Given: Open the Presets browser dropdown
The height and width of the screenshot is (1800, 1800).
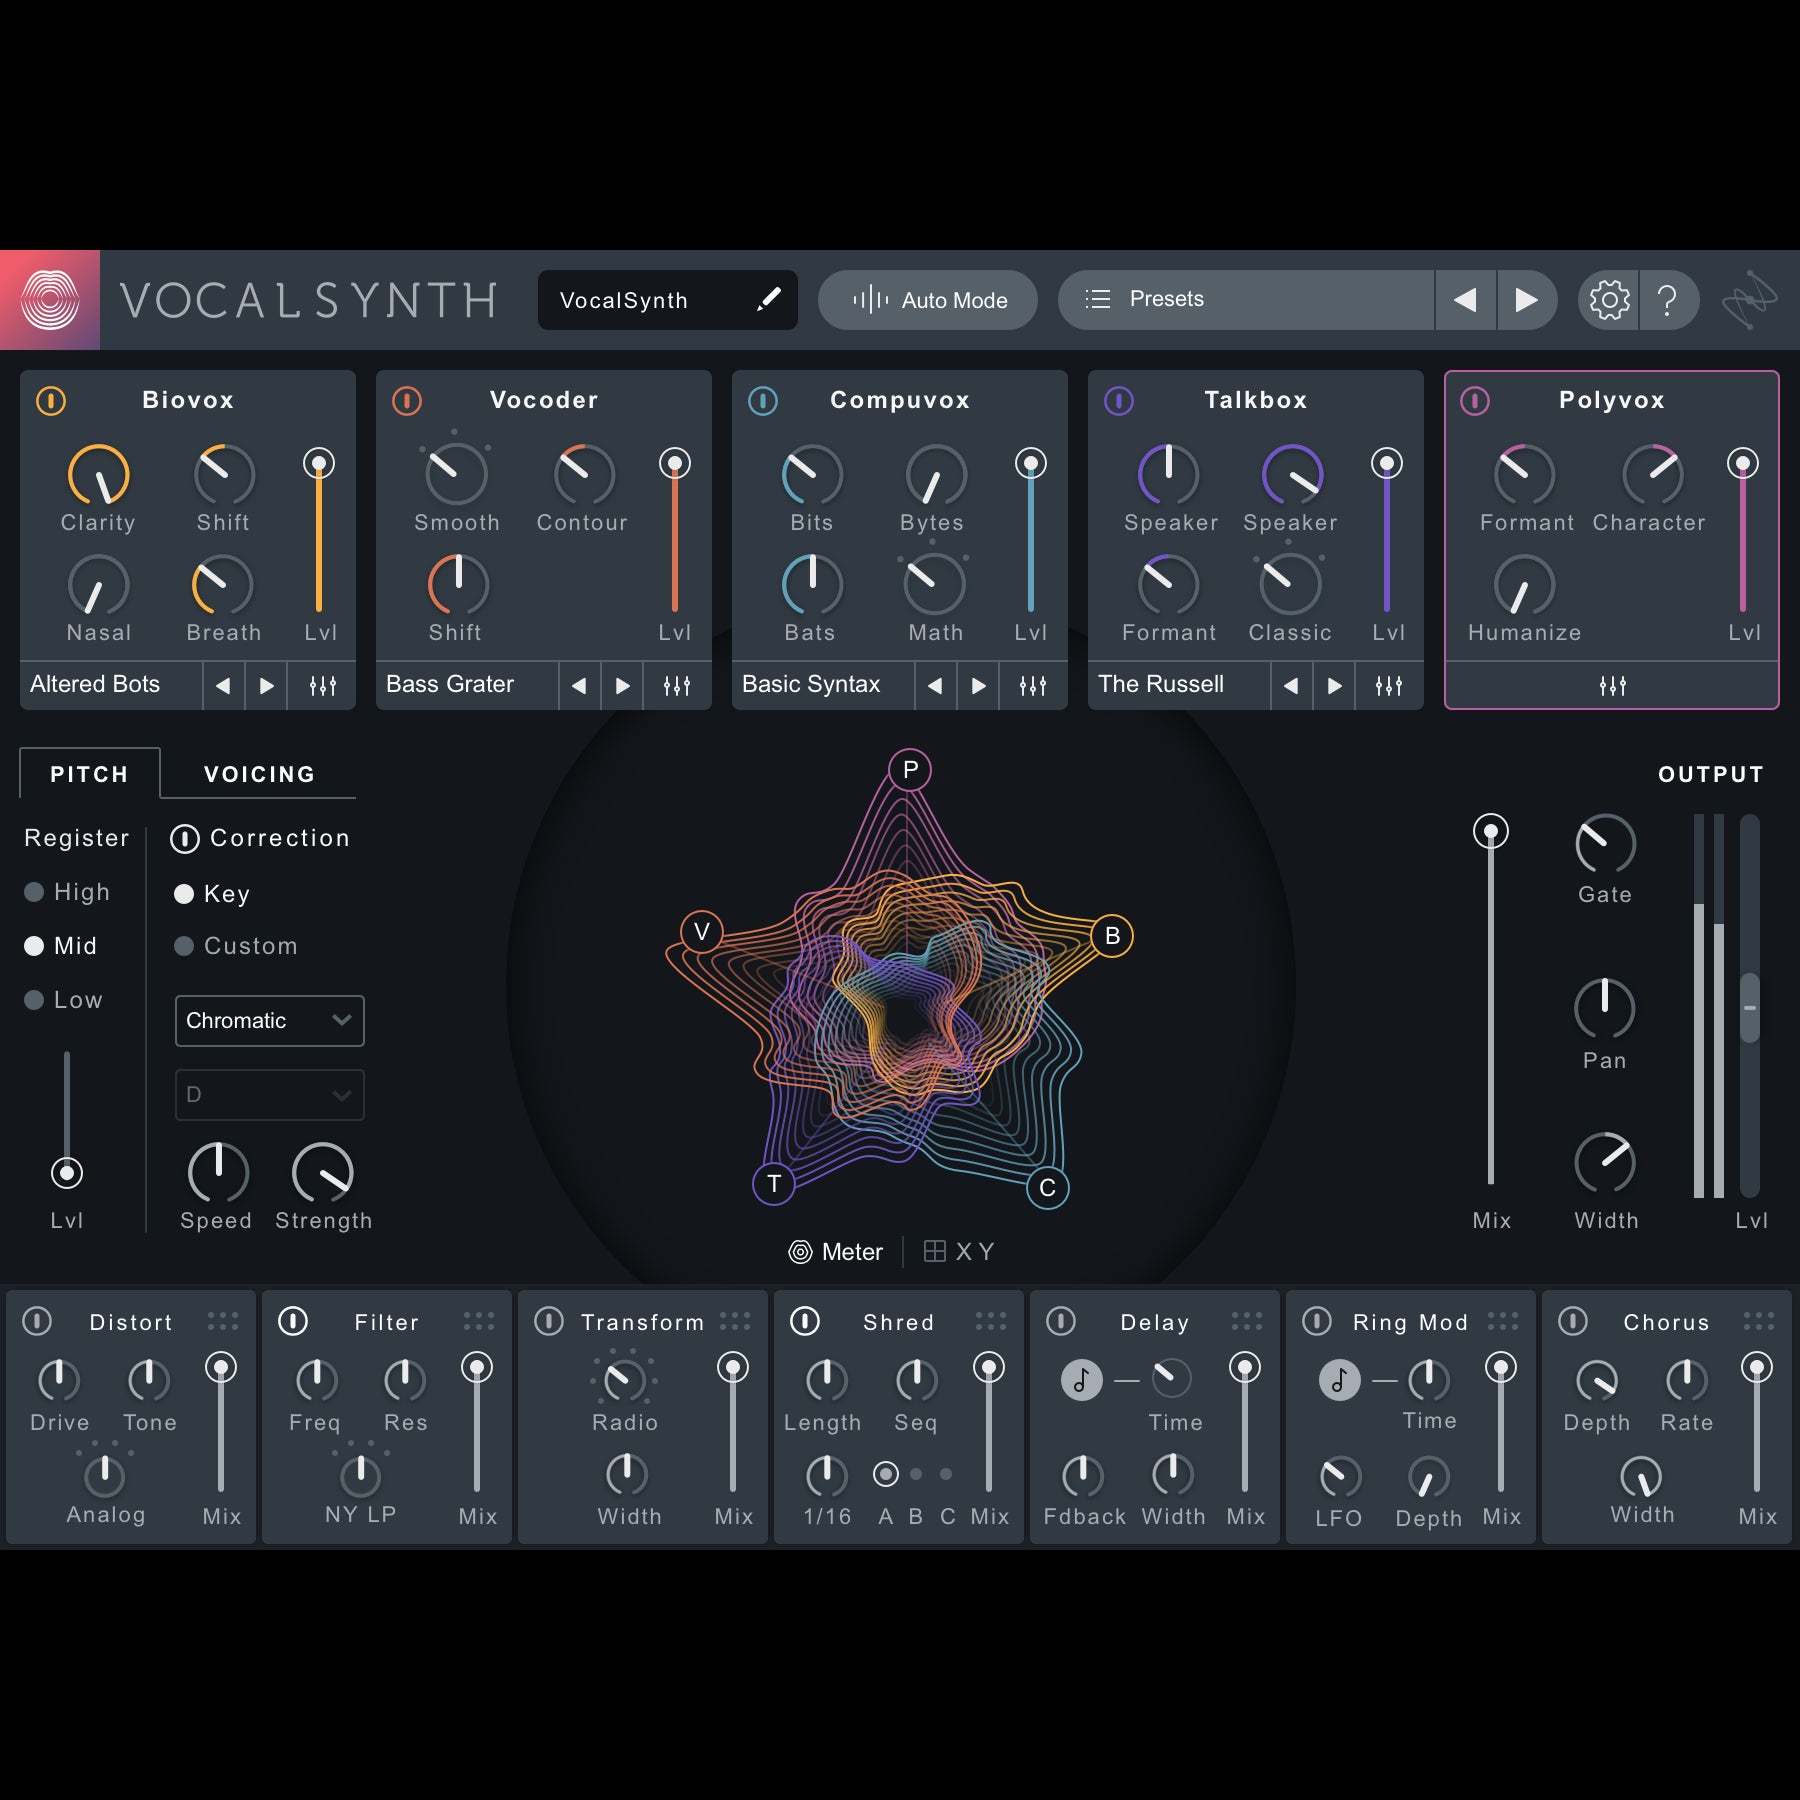Looking at the screenshot, I should click(1246, 300).
